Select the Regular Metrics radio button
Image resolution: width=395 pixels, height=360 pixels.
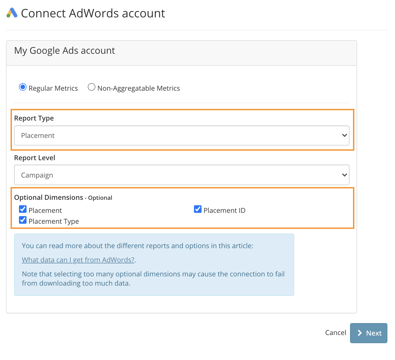pos(23,87)
